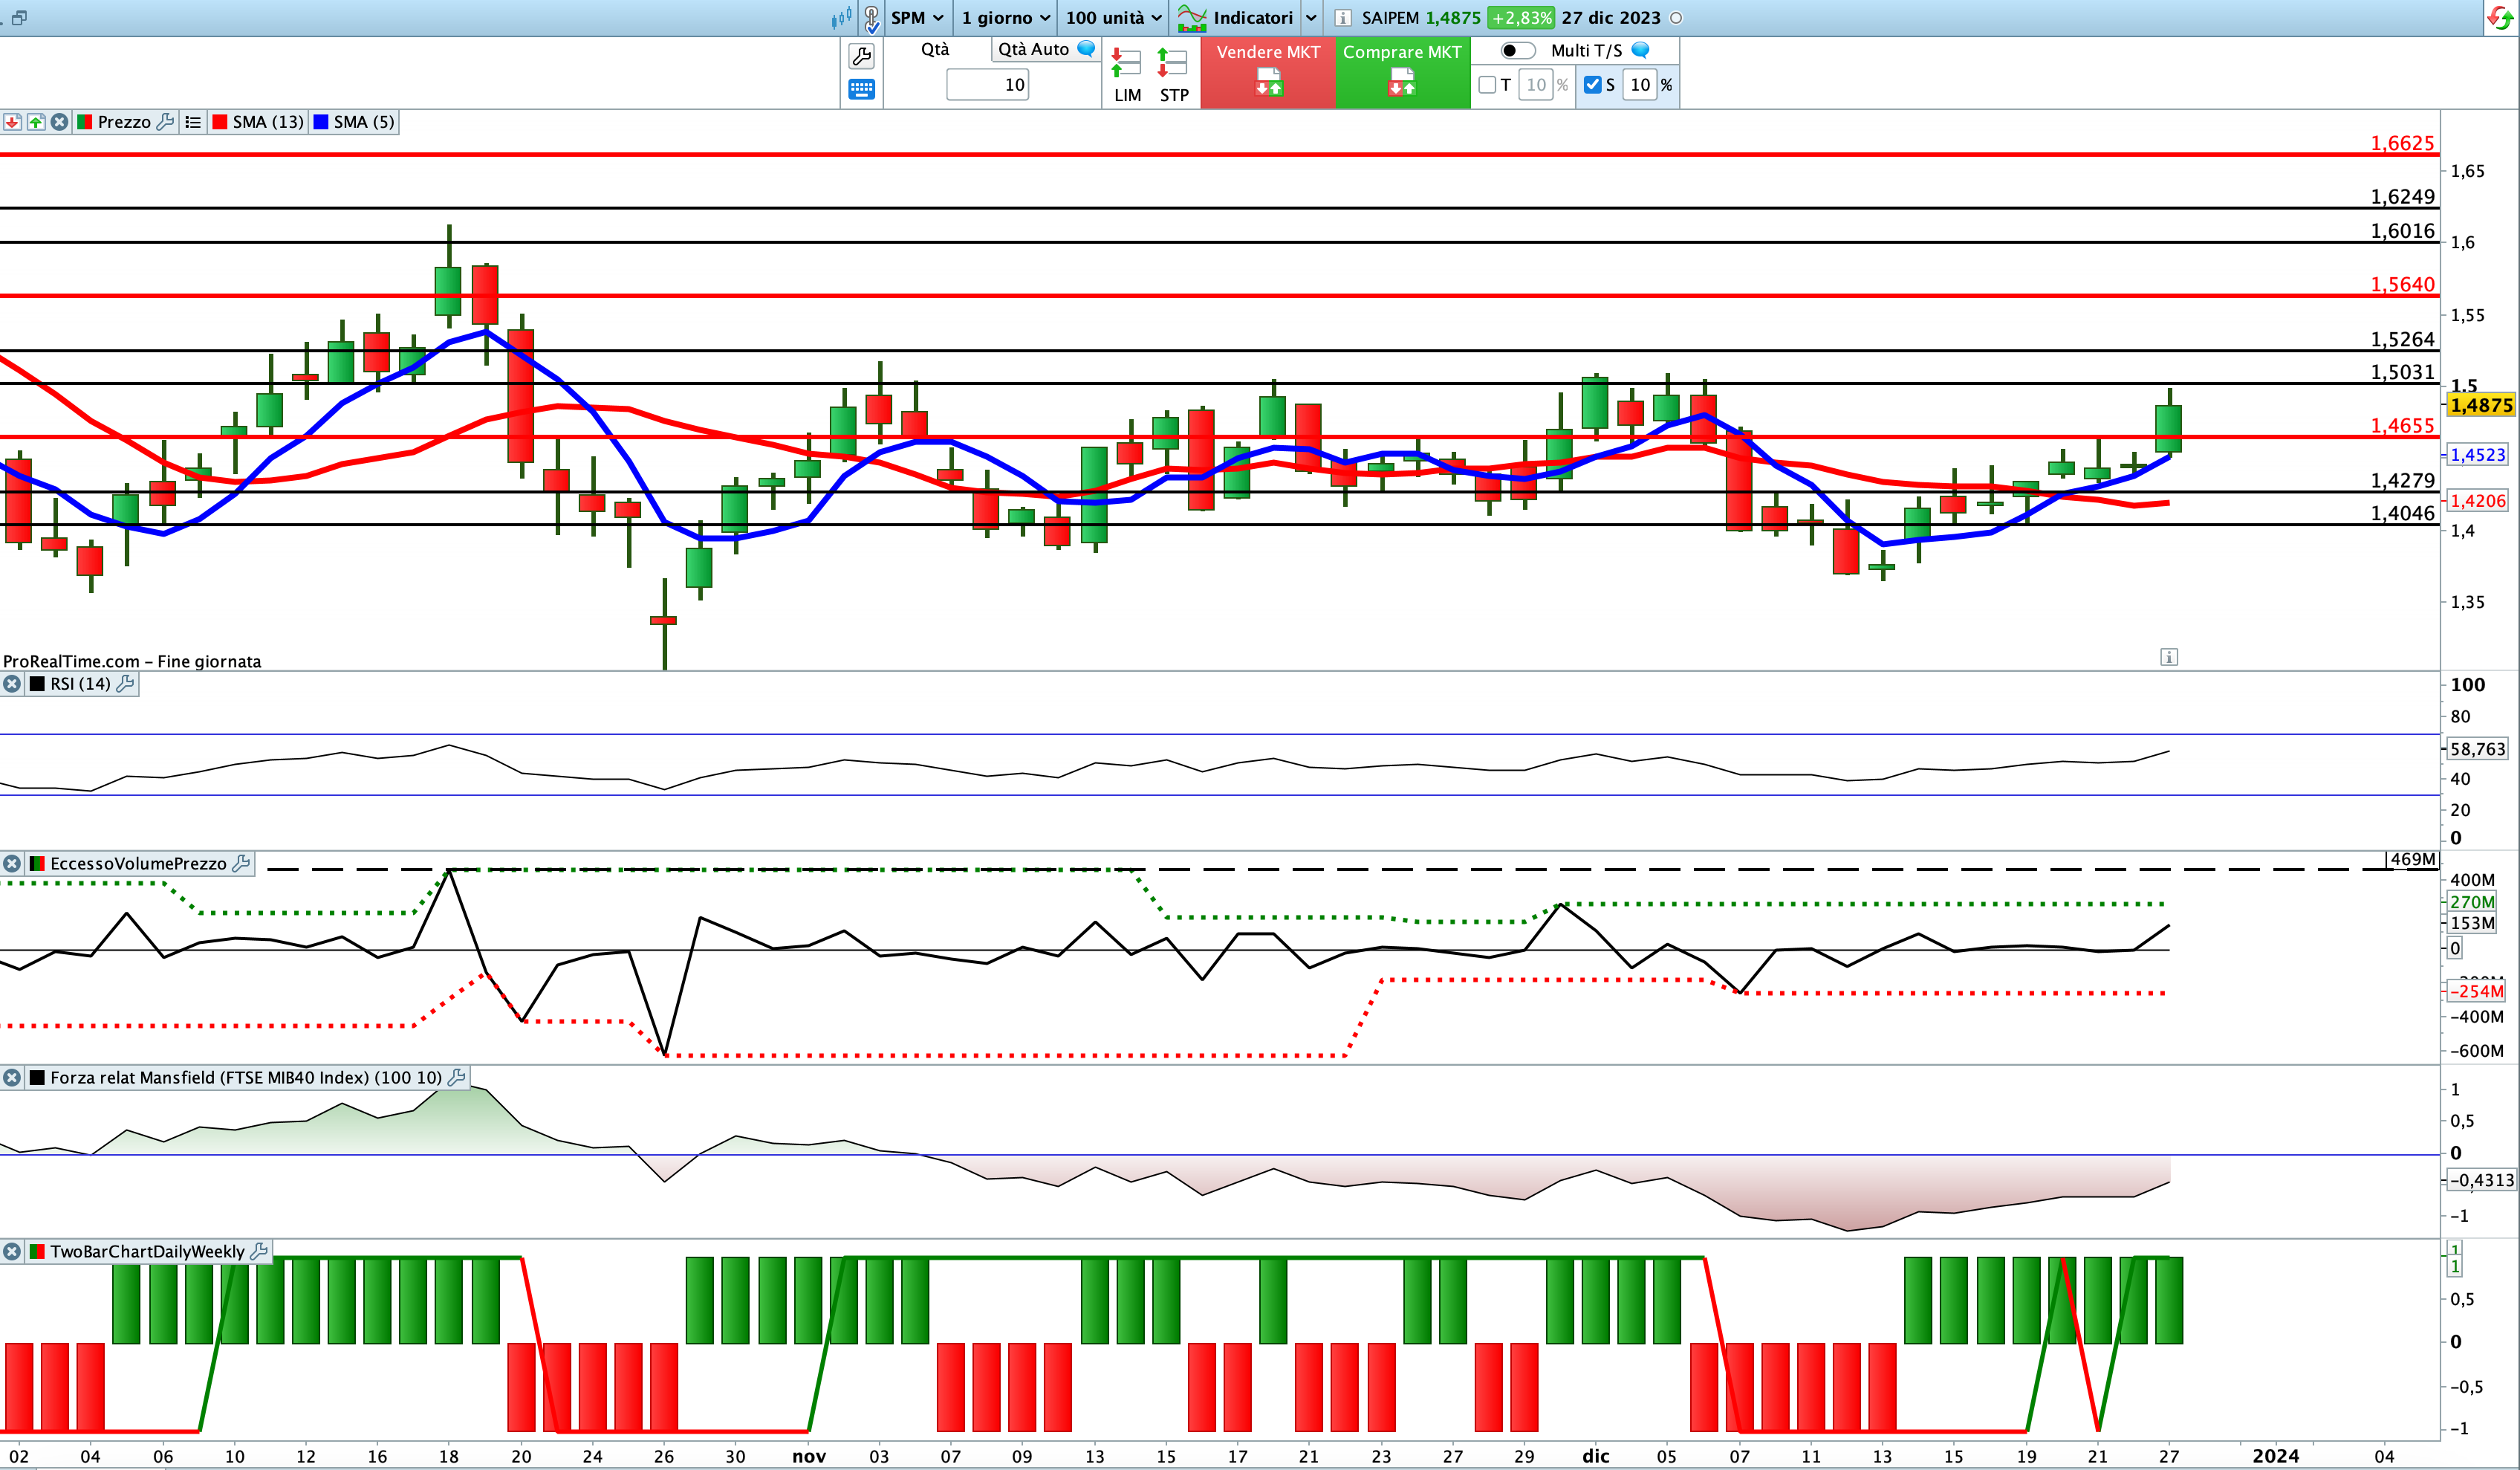Toggle the Multi T/S switch
This screenshot has height=1470, width=2520.
point(1518,50)
